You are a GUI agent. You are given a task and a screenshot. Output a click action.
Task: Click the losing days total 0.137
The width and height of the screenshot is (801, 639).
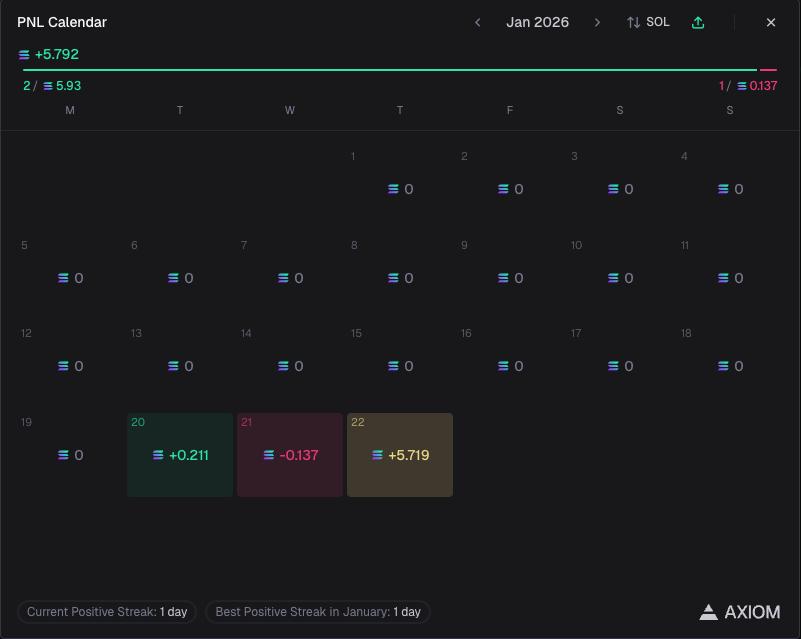(x=763, y=86)
